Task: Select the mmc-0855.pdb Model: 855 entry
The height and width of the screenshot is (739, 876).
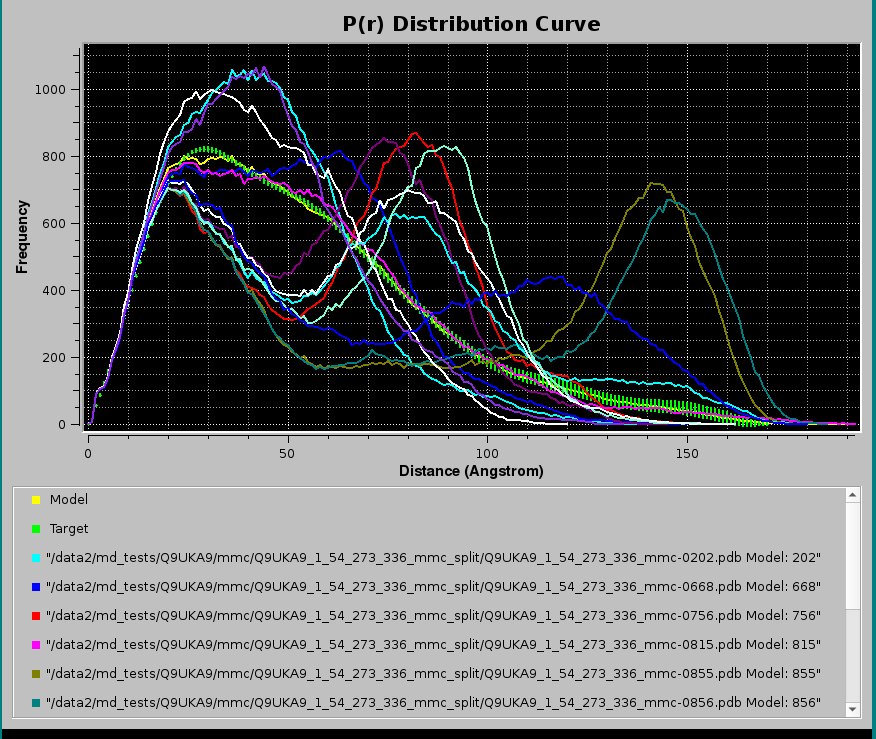Action: coord(435,675)
